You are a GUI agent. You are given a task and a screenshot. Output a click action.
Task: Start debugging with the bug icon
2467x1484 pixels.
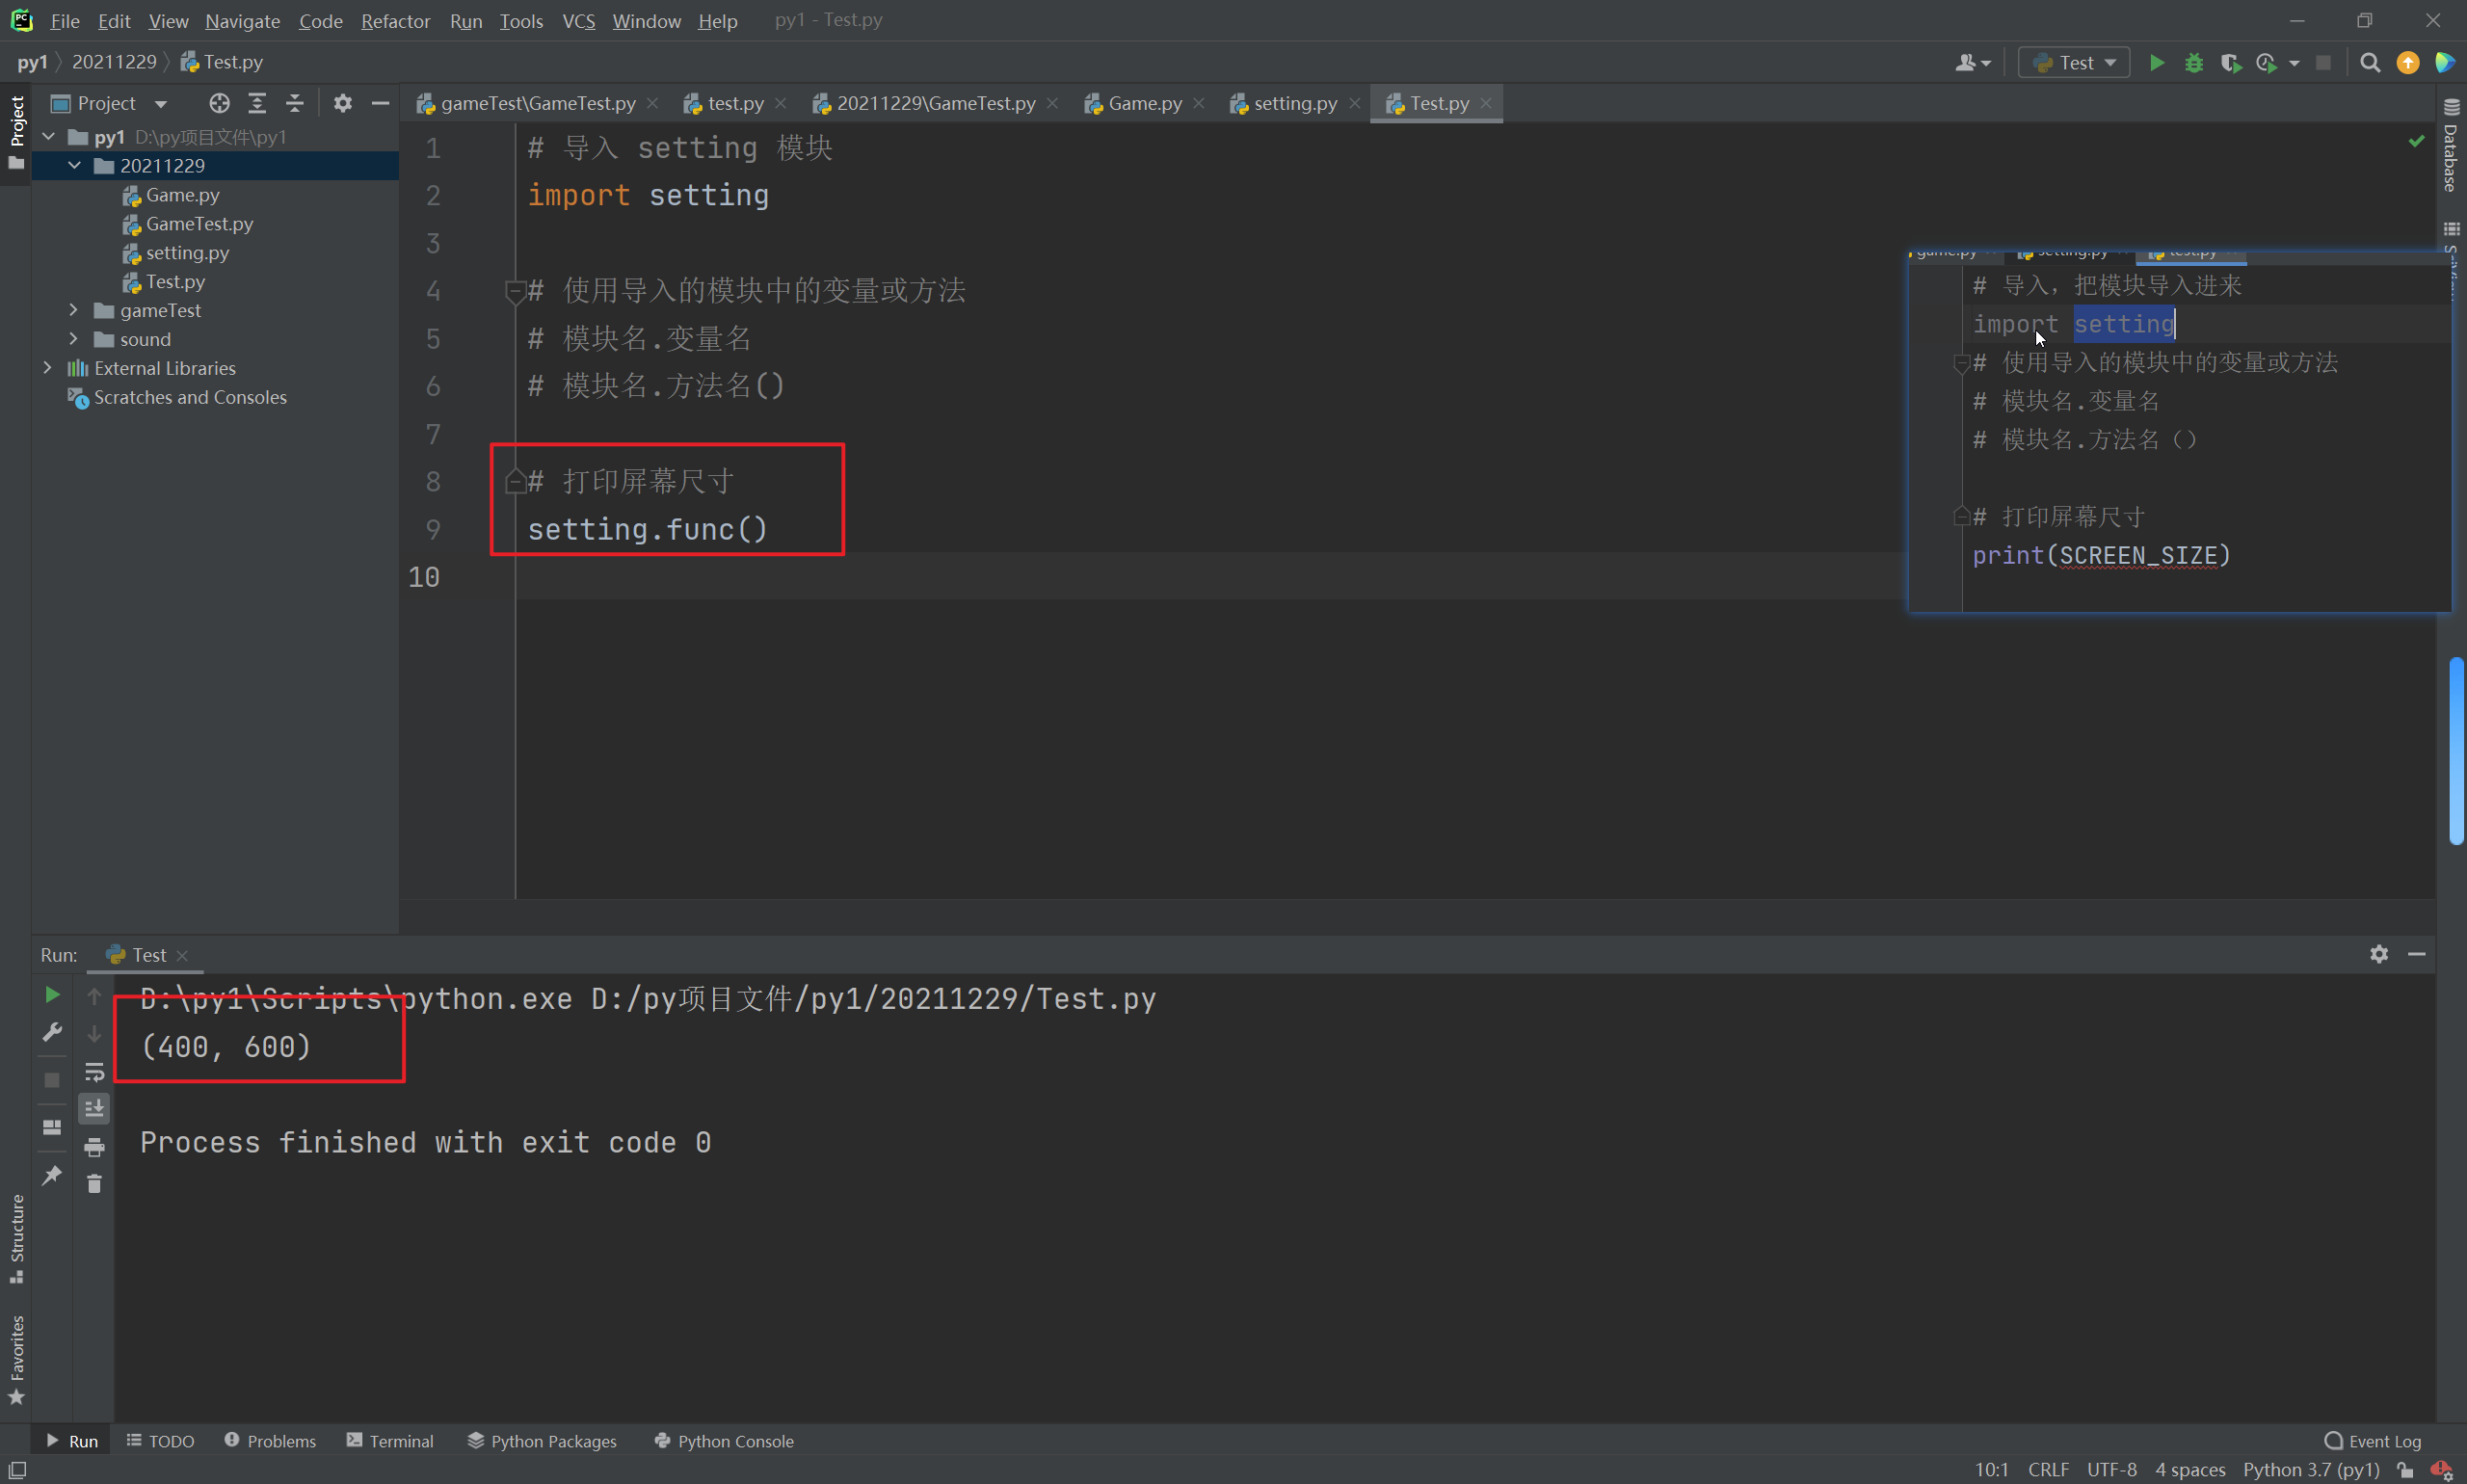click(x=2194, y=63)
